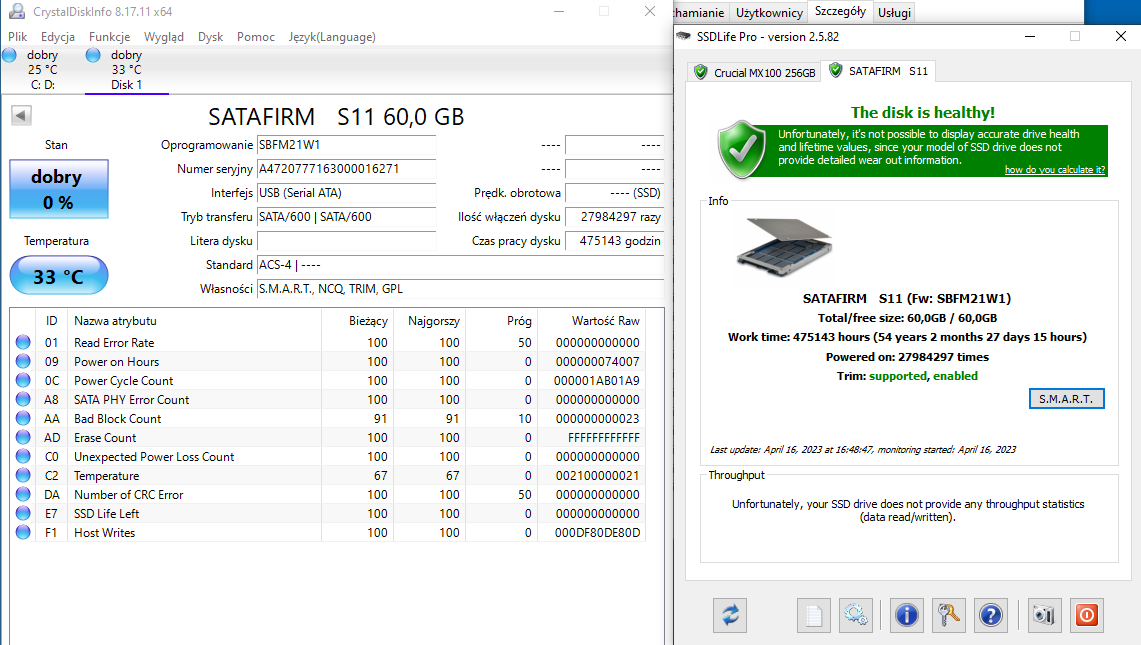The height and width of the screenshot is (645, 1141).
Task: Open the gears settings icon in SSDLife
Action: point(856,615)
